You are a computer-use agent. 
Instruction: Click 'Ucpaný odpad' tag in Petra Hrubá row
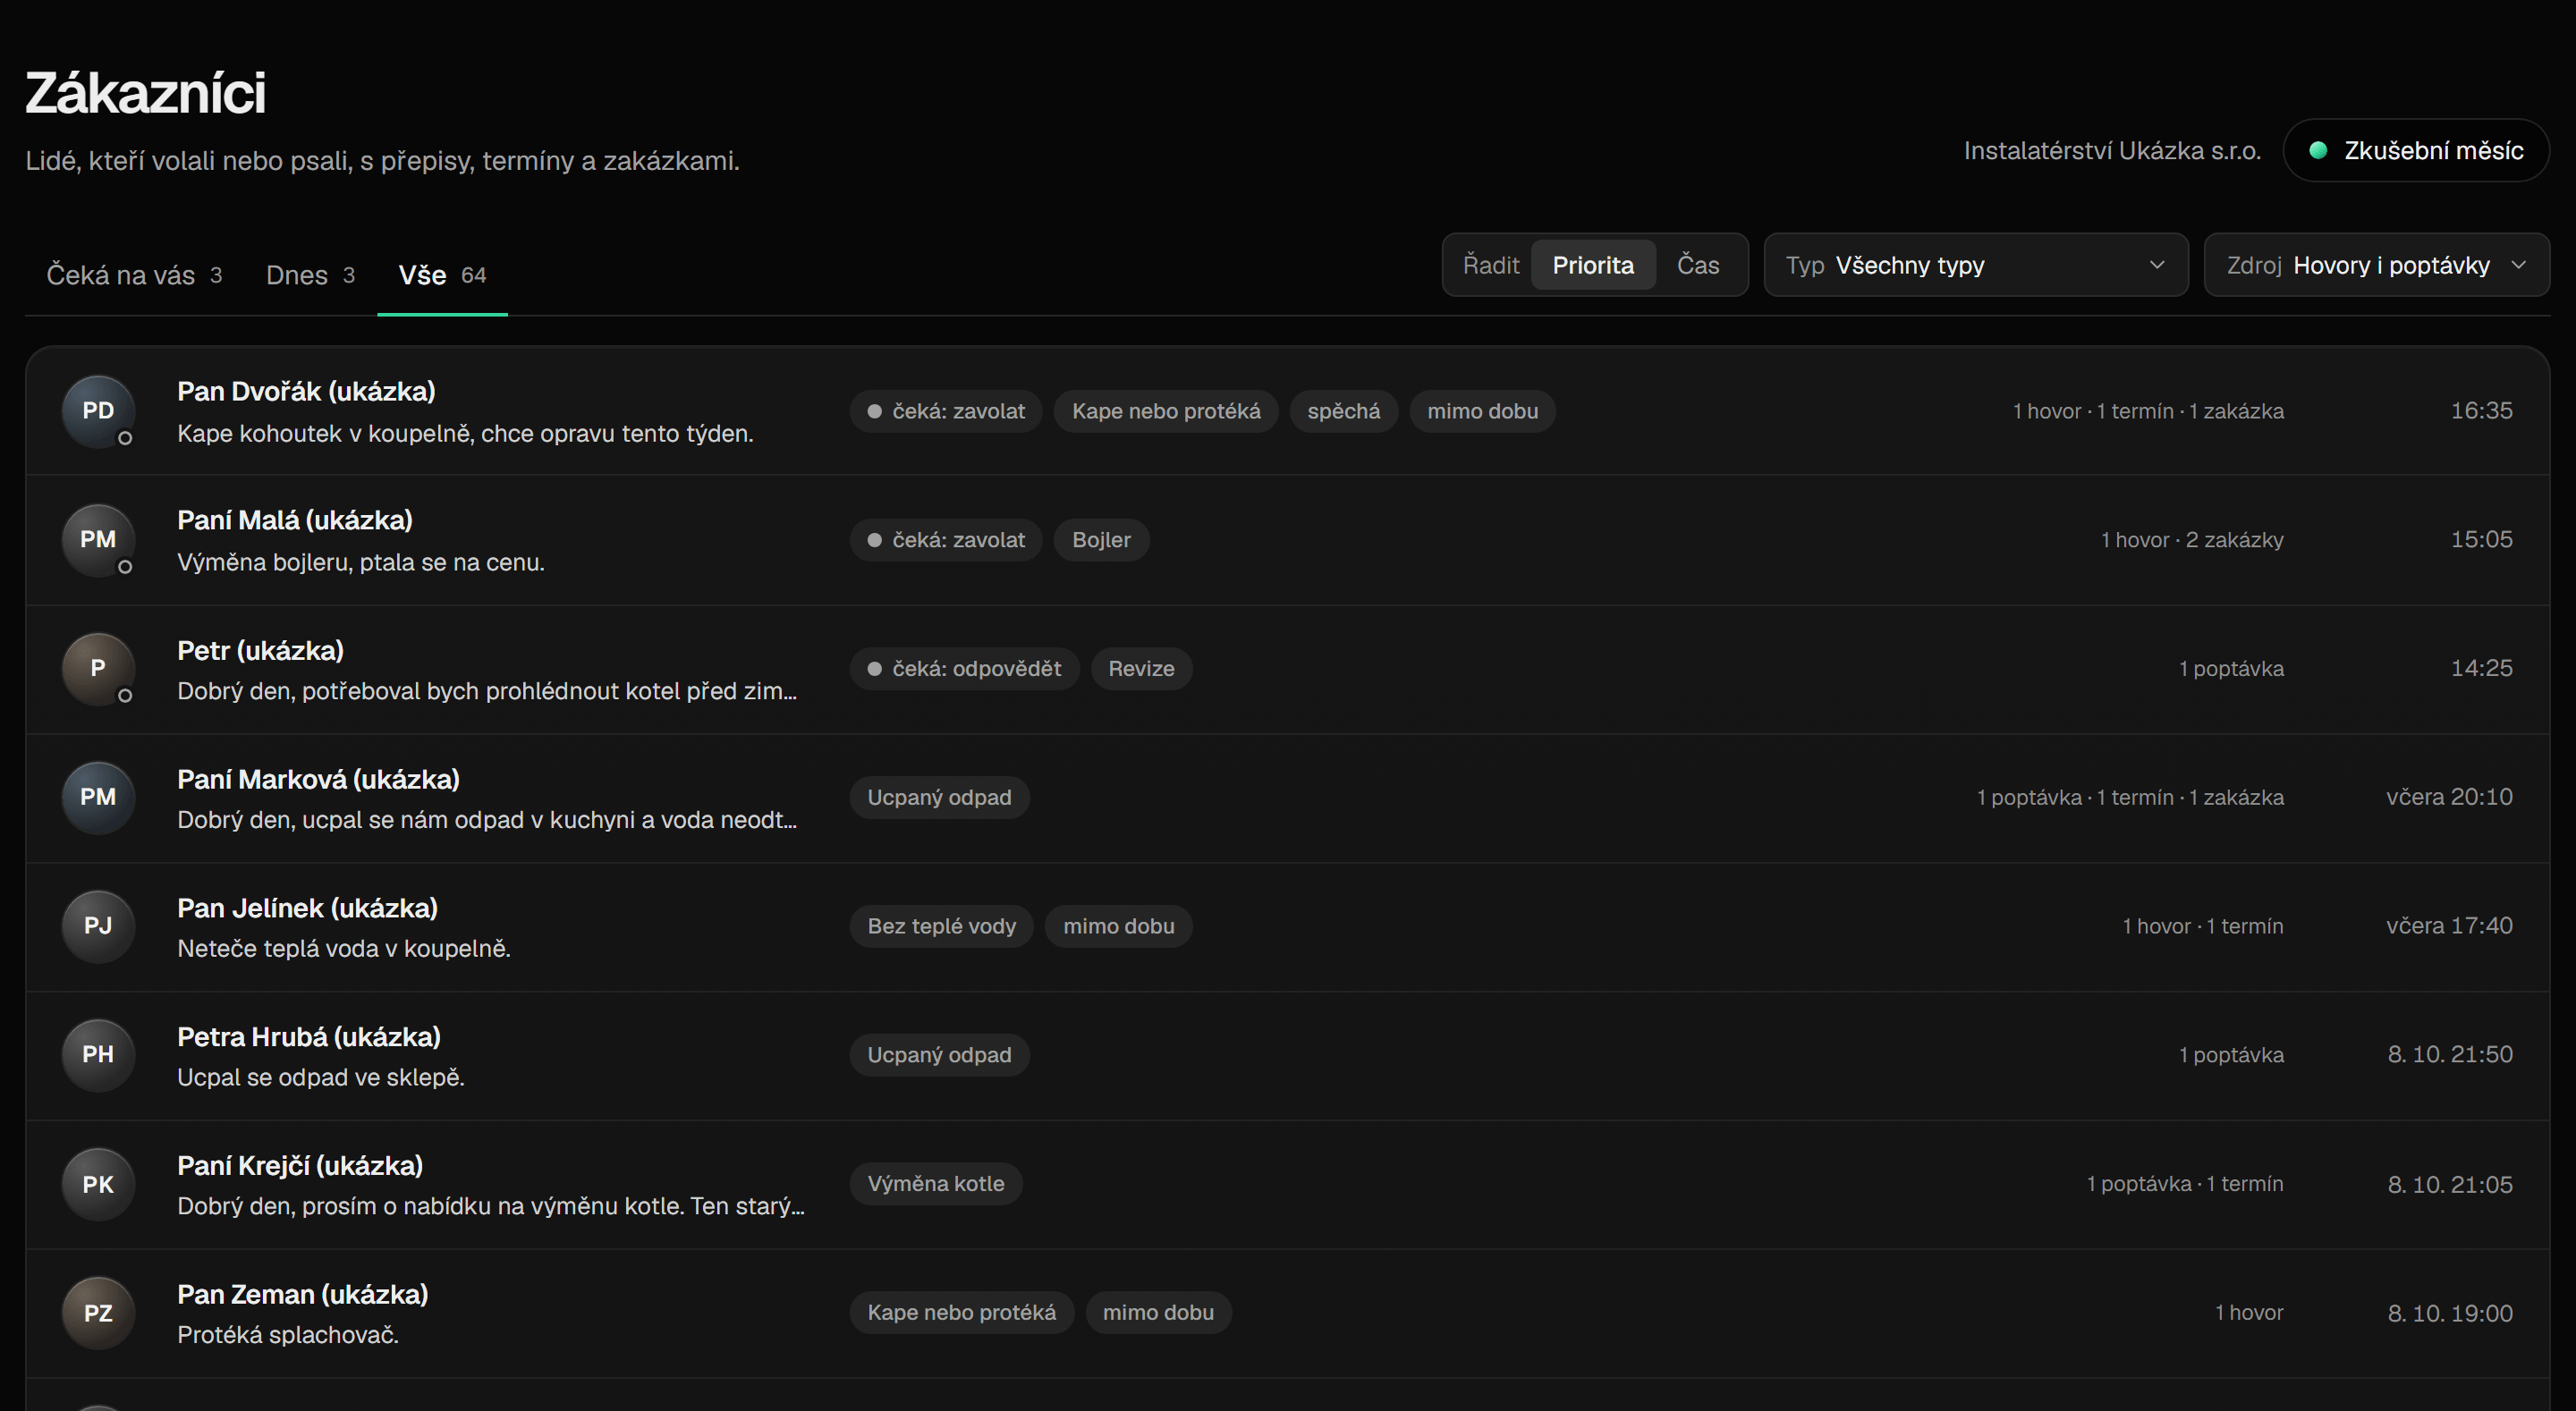[x=939, y=1055]
